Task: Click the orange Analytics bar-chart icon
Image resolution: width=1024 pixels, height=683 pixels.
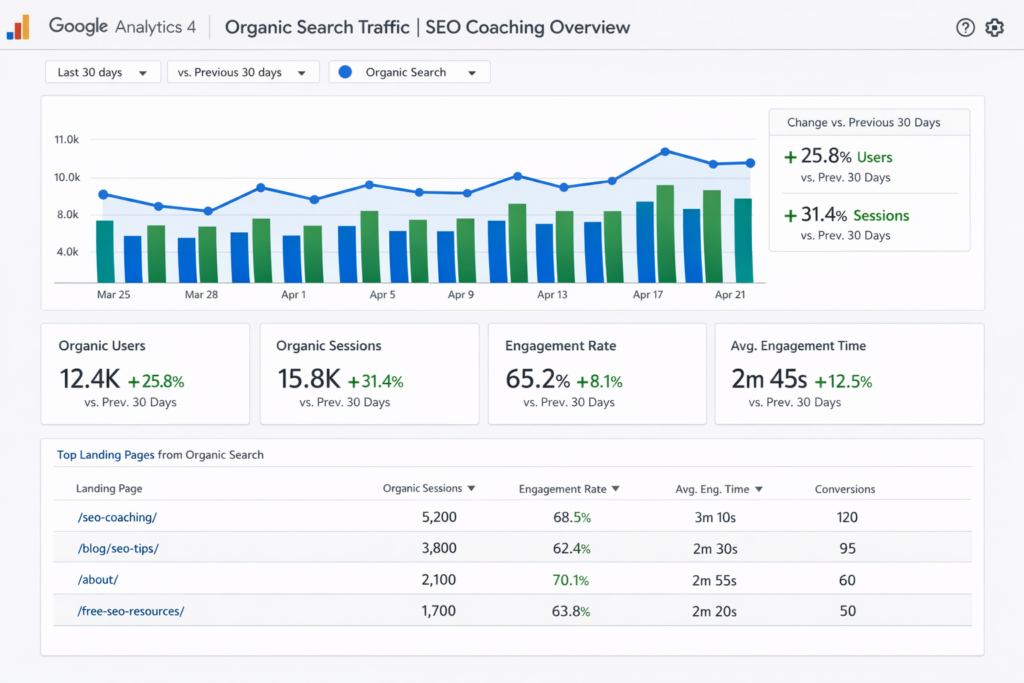Action: [17, 27]
